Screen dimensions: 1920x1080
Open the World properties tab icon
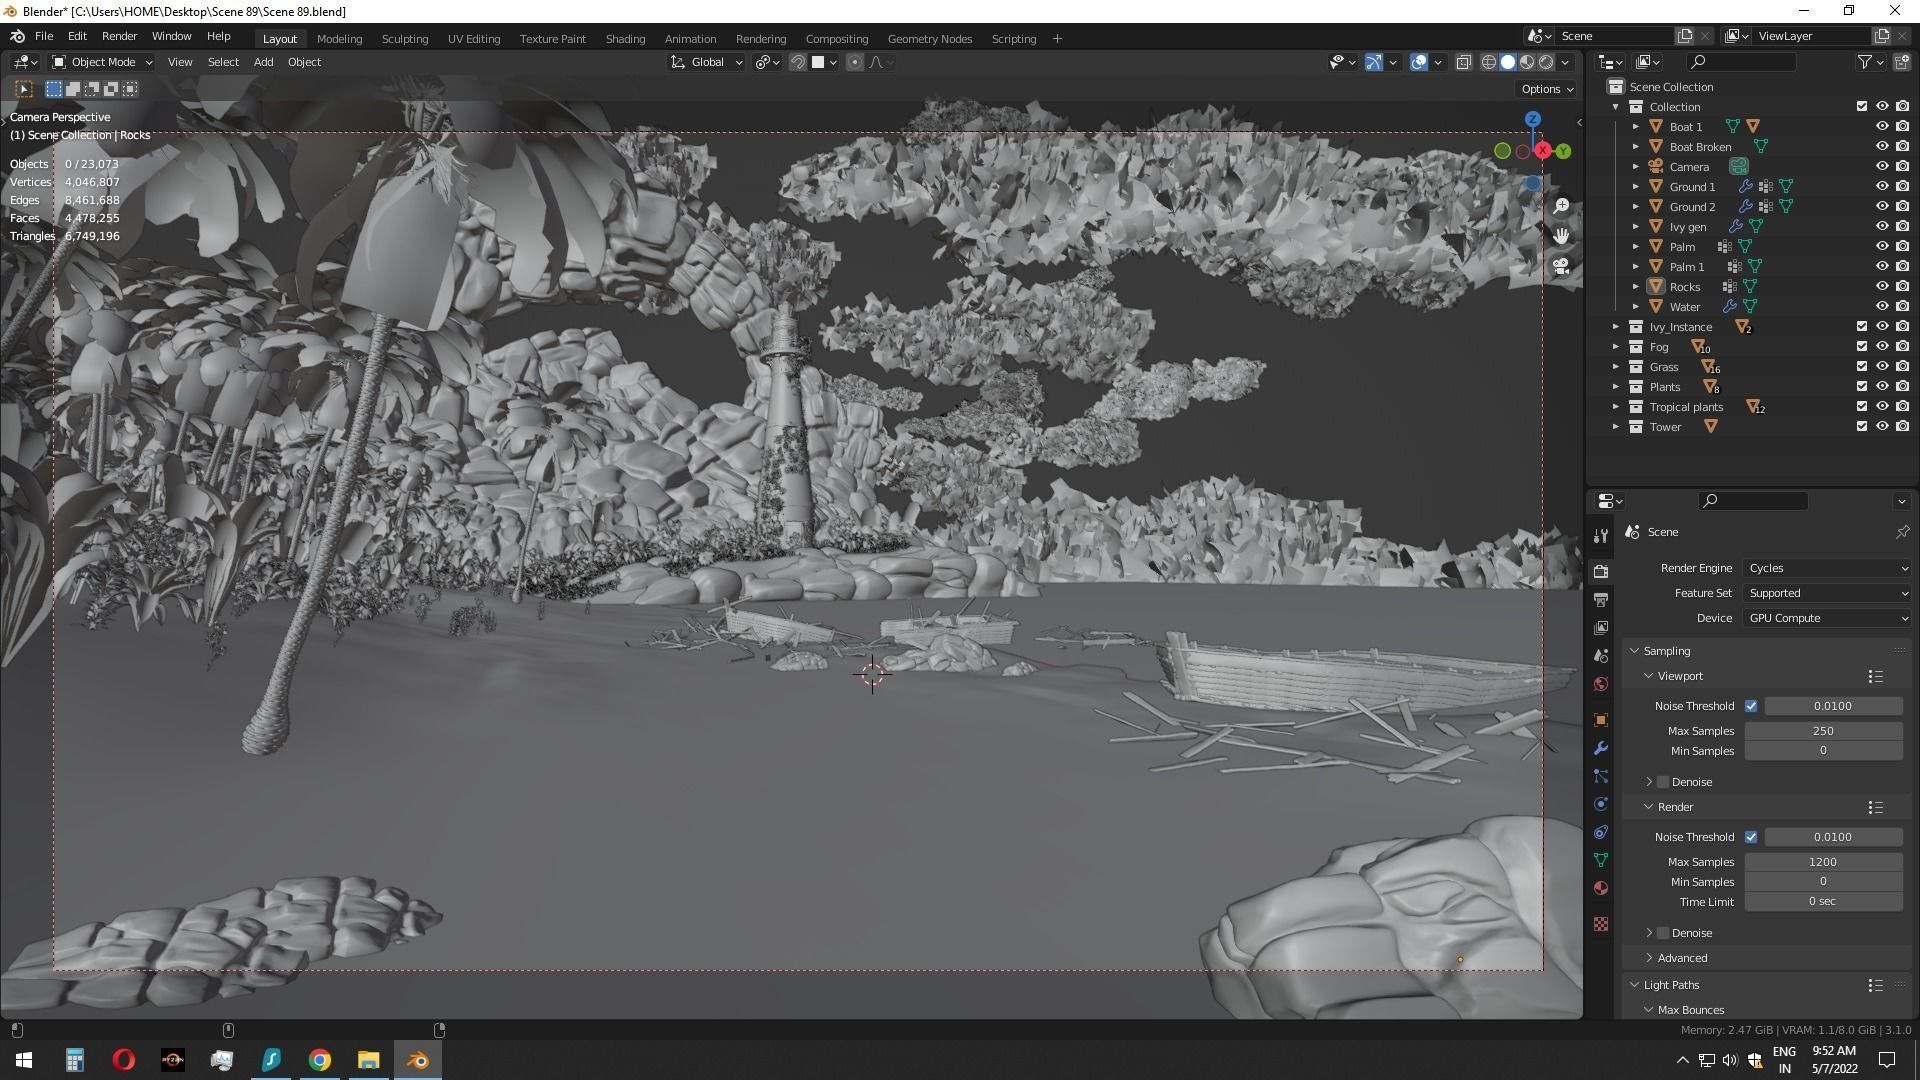point(1601,684)
